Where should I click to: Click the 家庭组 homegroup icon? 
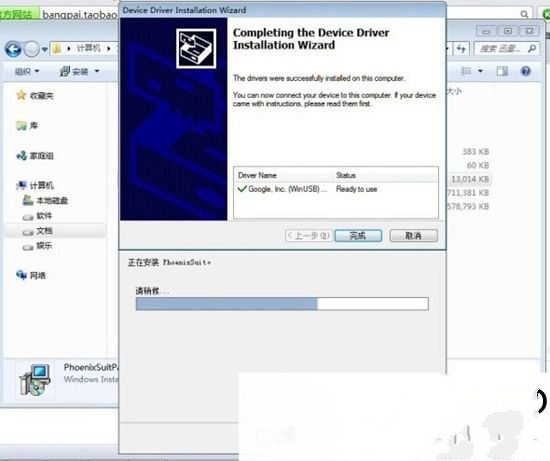[21, 155]
